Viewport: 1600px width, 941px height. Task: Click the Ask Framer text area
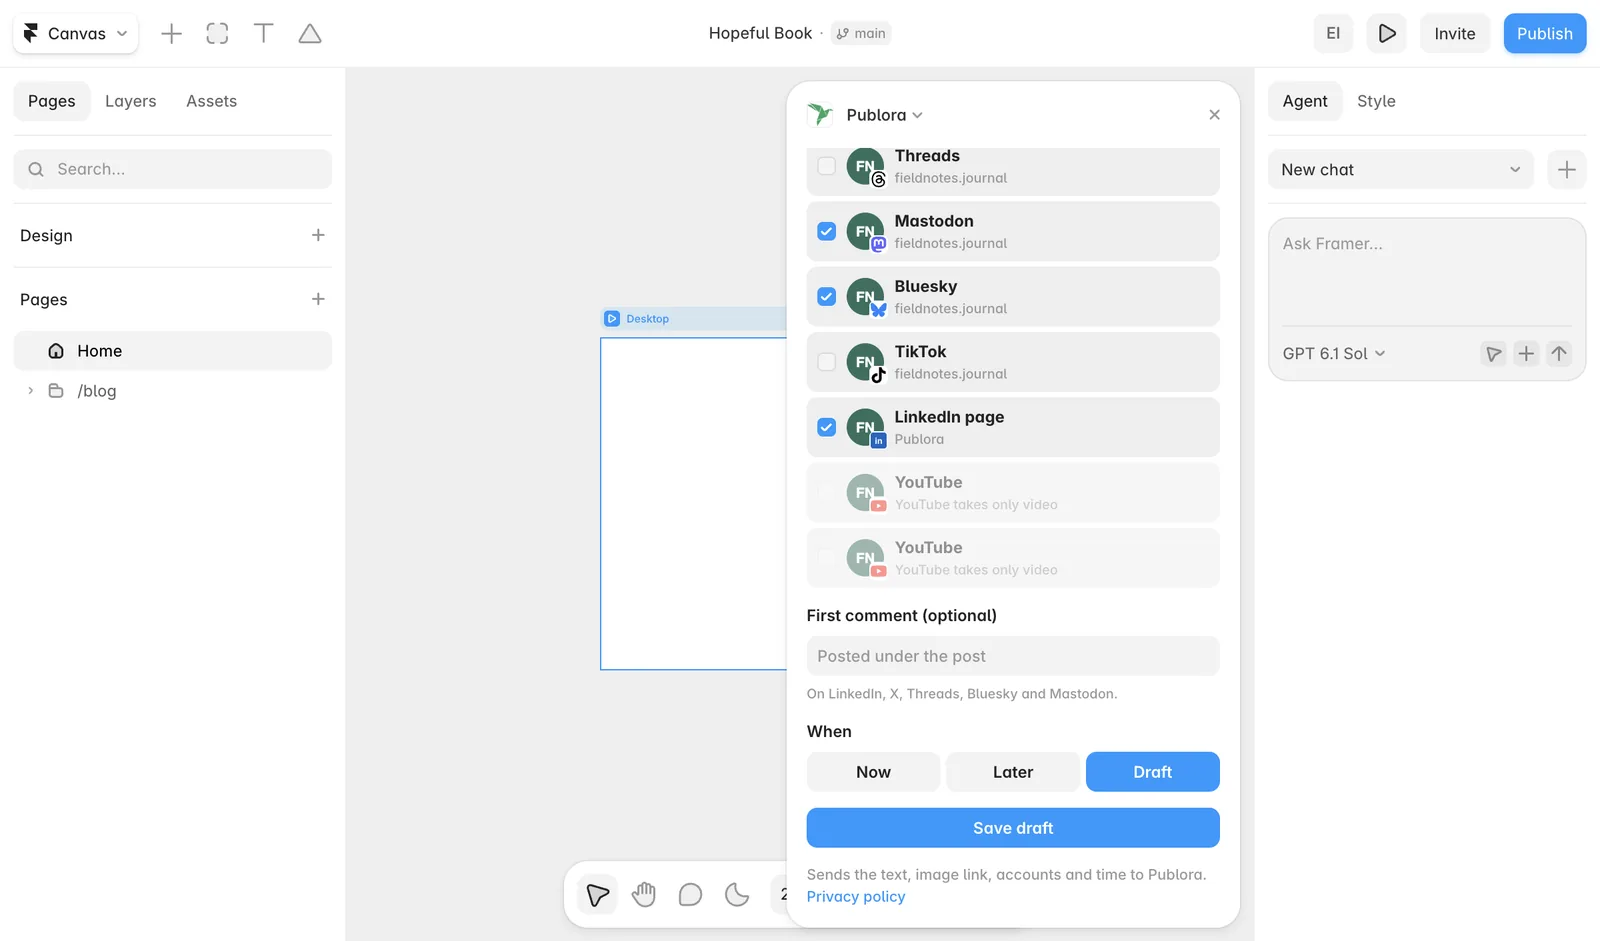[x=1427, y=272]
